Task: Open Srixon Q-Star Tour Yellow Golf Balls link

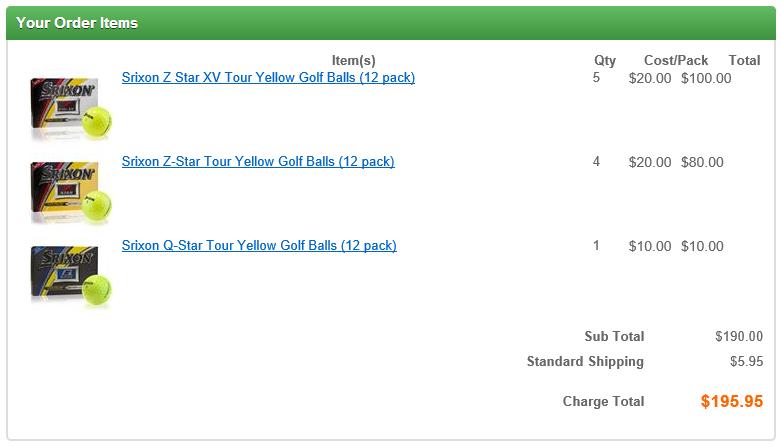Action: coord(259,245)
